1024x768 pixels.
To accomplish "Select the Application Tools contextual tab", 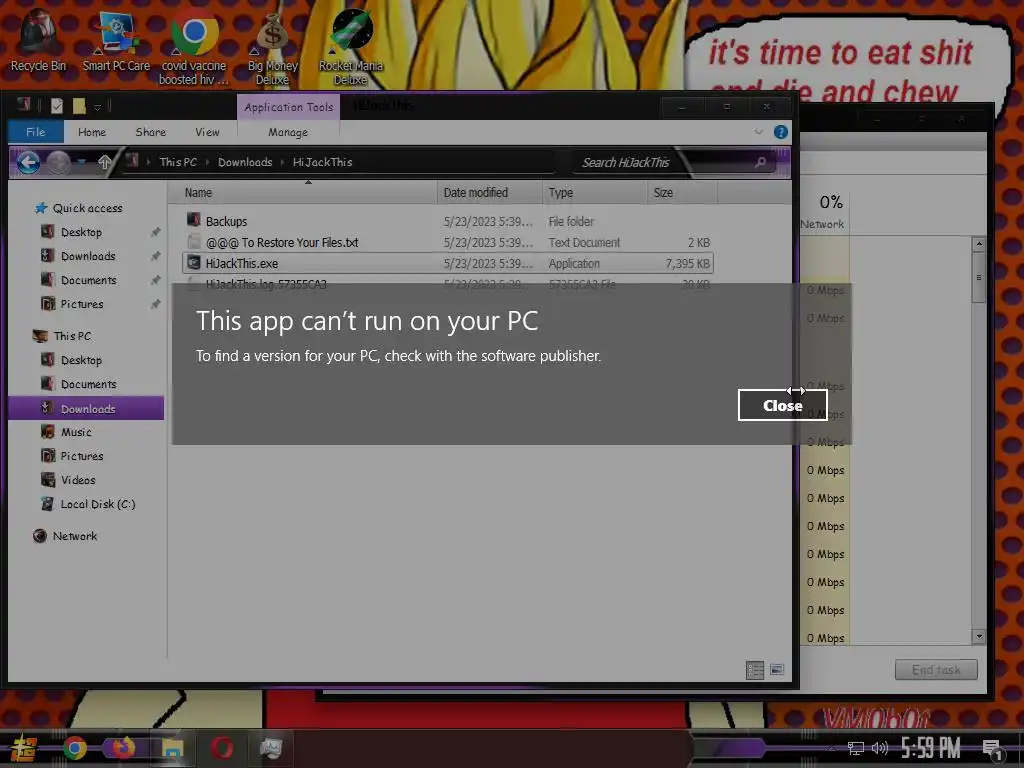I will click(x=288, y=107).
